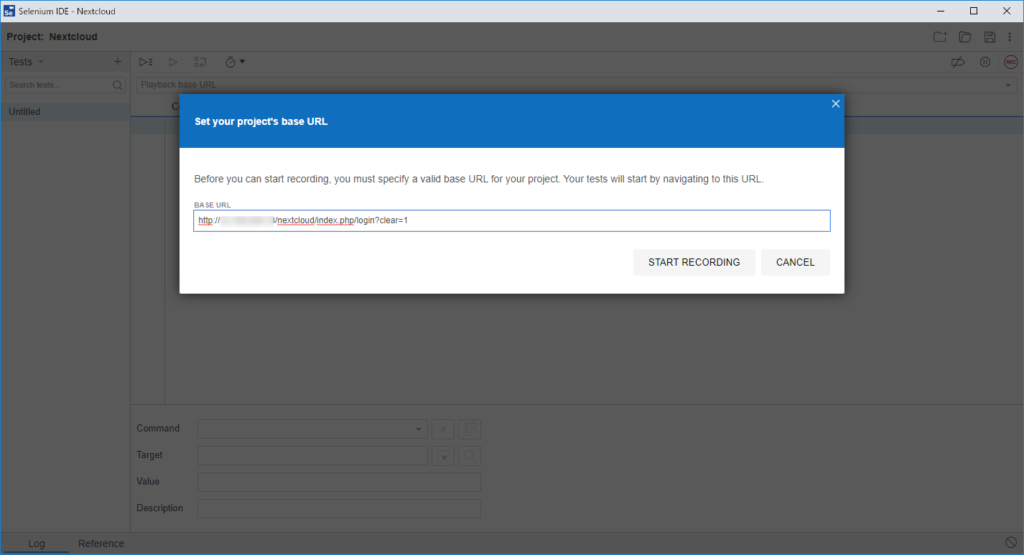Clear the log icon

tap(1011, 543)
